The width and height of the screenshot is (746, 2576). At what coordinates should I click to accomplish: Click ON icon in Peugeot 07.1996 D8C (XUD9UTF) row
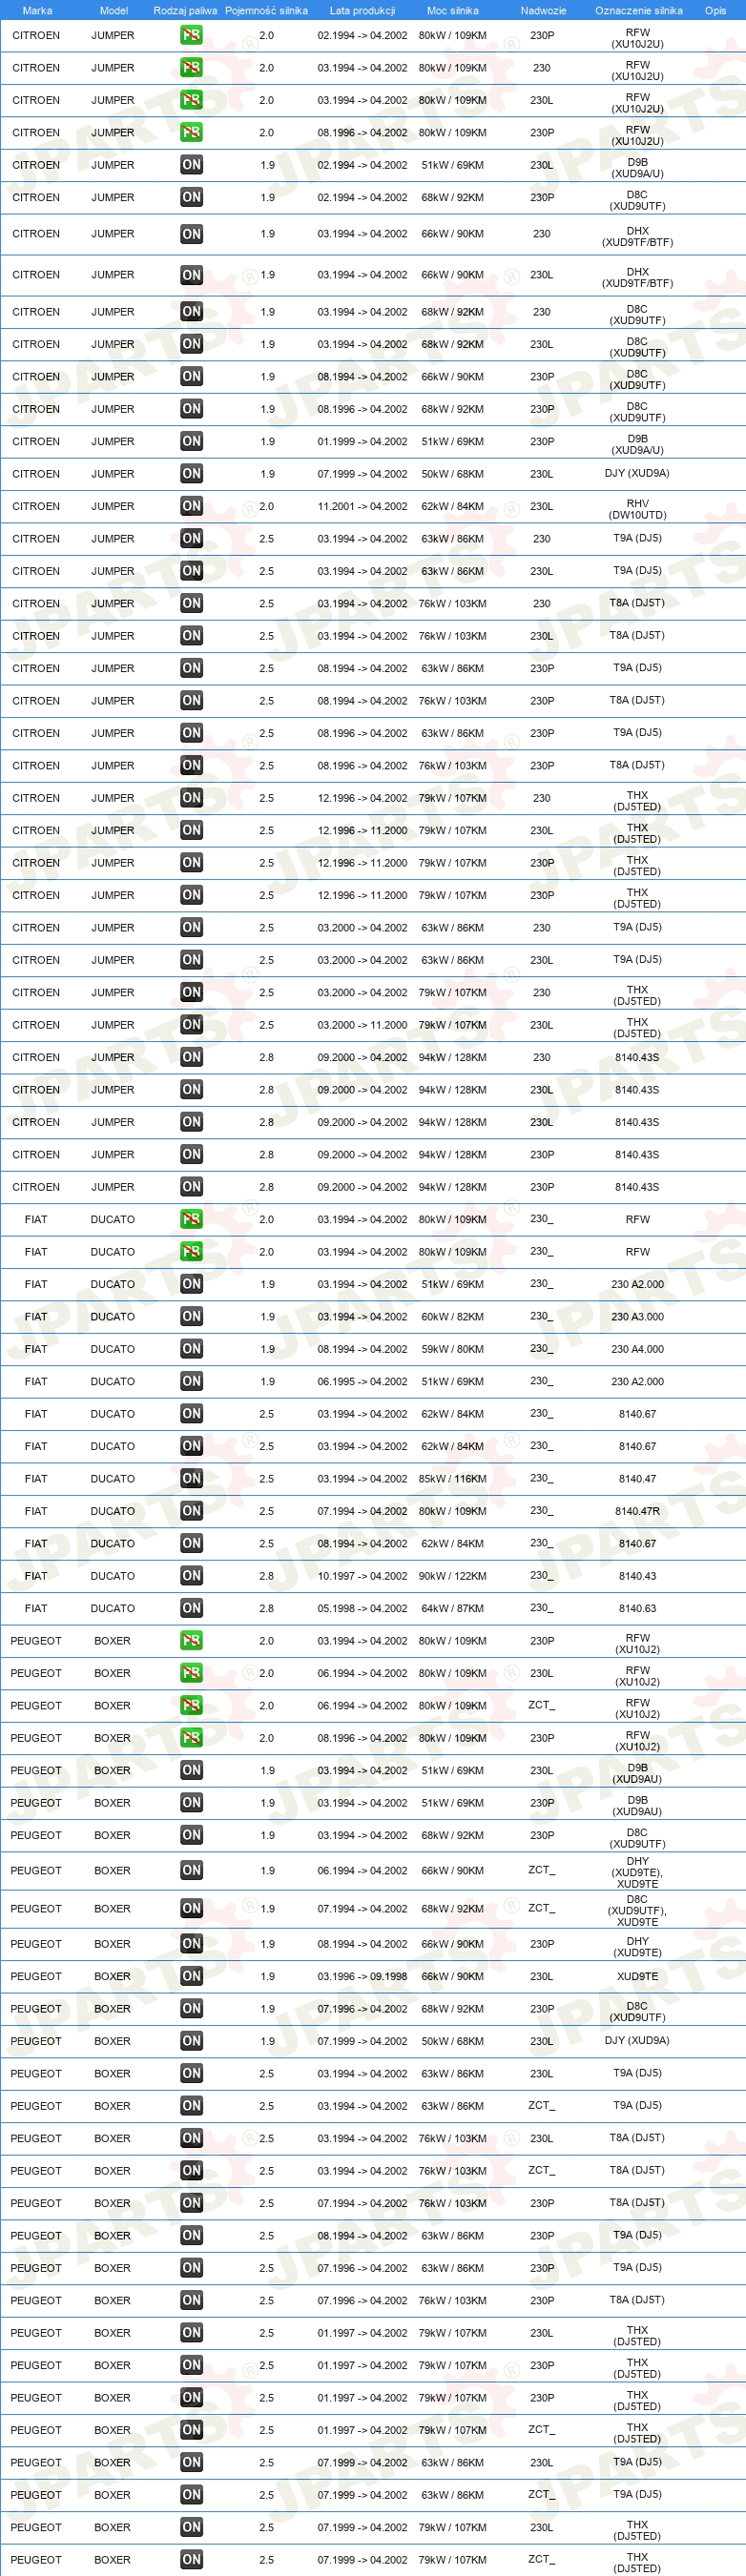pyautogui.click(x=191, y=2009)
